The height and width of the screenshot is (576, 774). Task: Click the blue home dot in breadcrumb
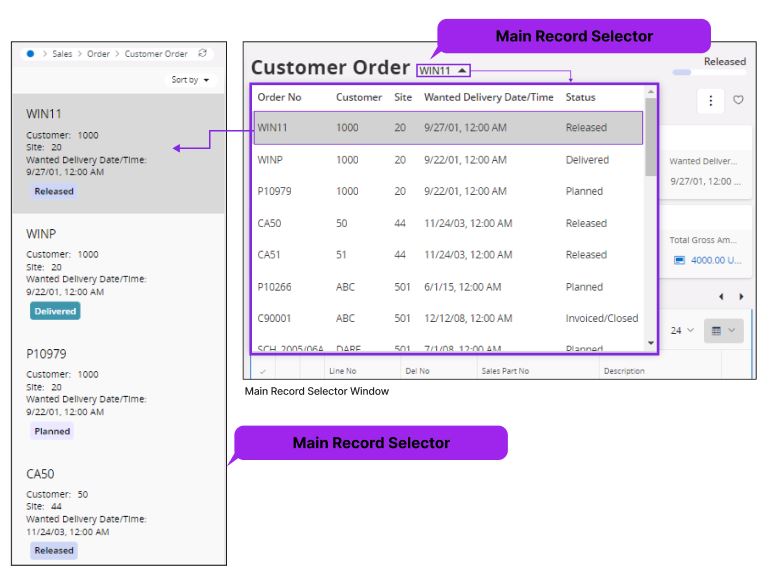point(31,54)
